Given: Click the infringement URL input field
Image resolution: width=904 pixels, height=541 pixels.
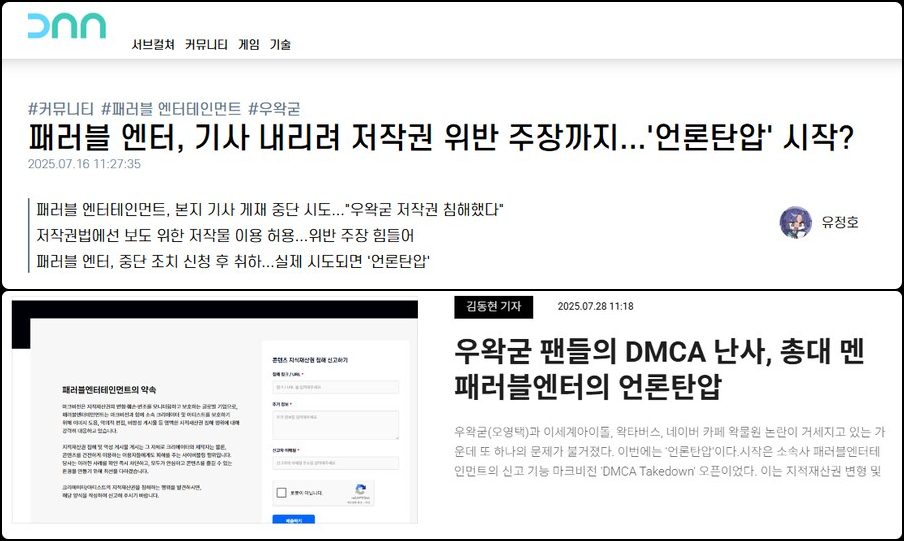Looking at the screenshot, I should point(335,387).
